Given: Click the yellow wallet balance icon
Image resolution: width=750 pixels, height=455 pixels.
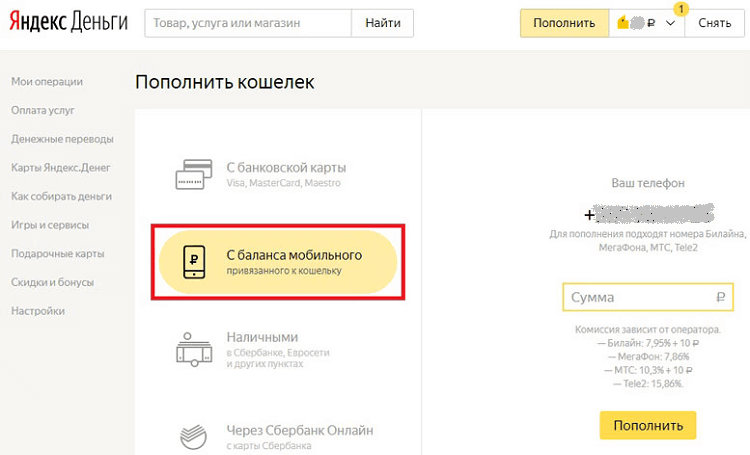Looking at the screenshot, I should point(623,22).
